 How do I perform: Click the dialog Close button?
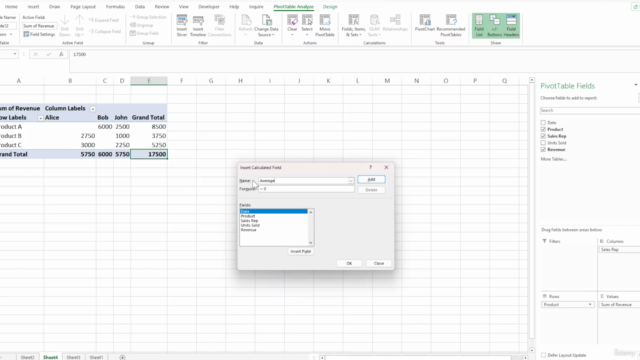(379, 263)
